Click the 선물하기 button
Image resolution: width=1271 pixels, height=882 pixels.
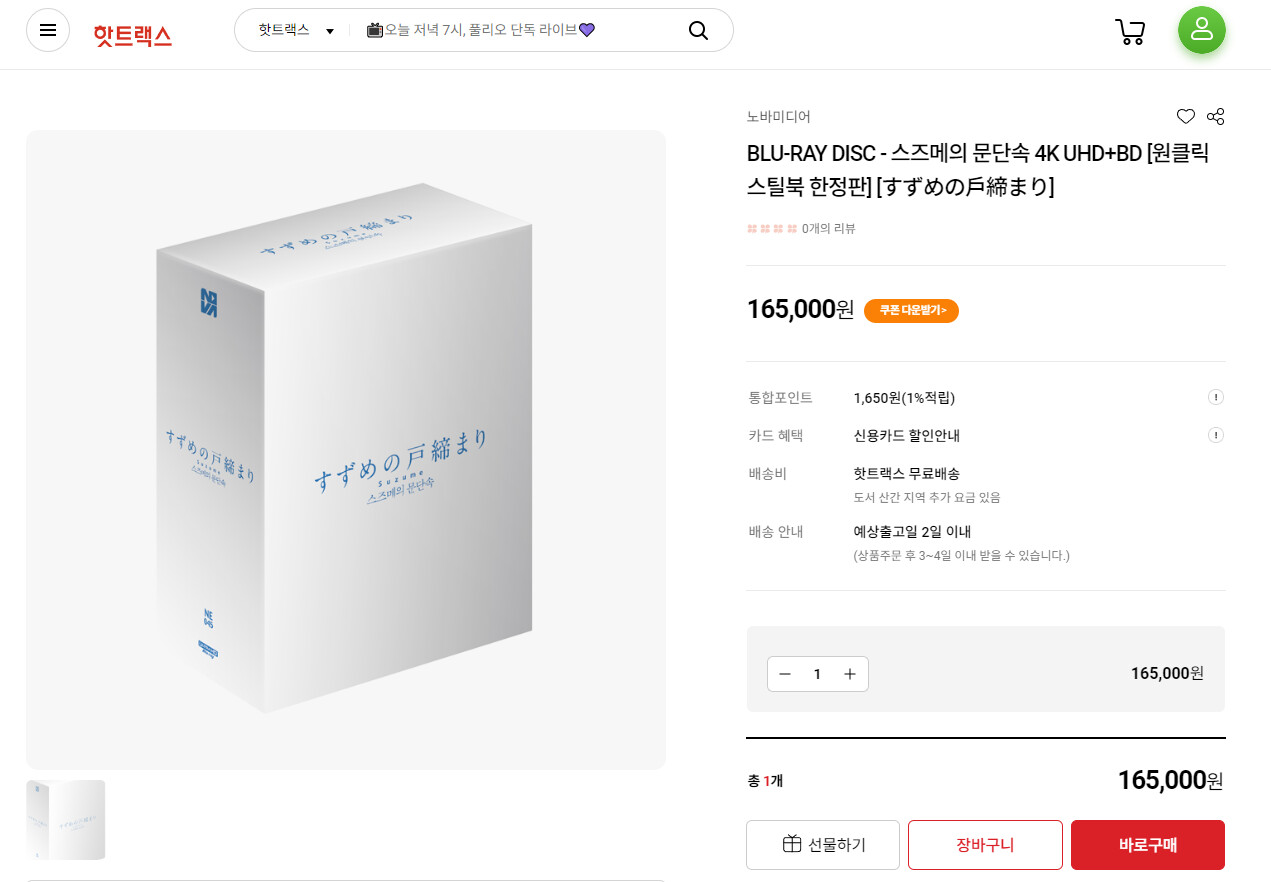click(823, 845)
